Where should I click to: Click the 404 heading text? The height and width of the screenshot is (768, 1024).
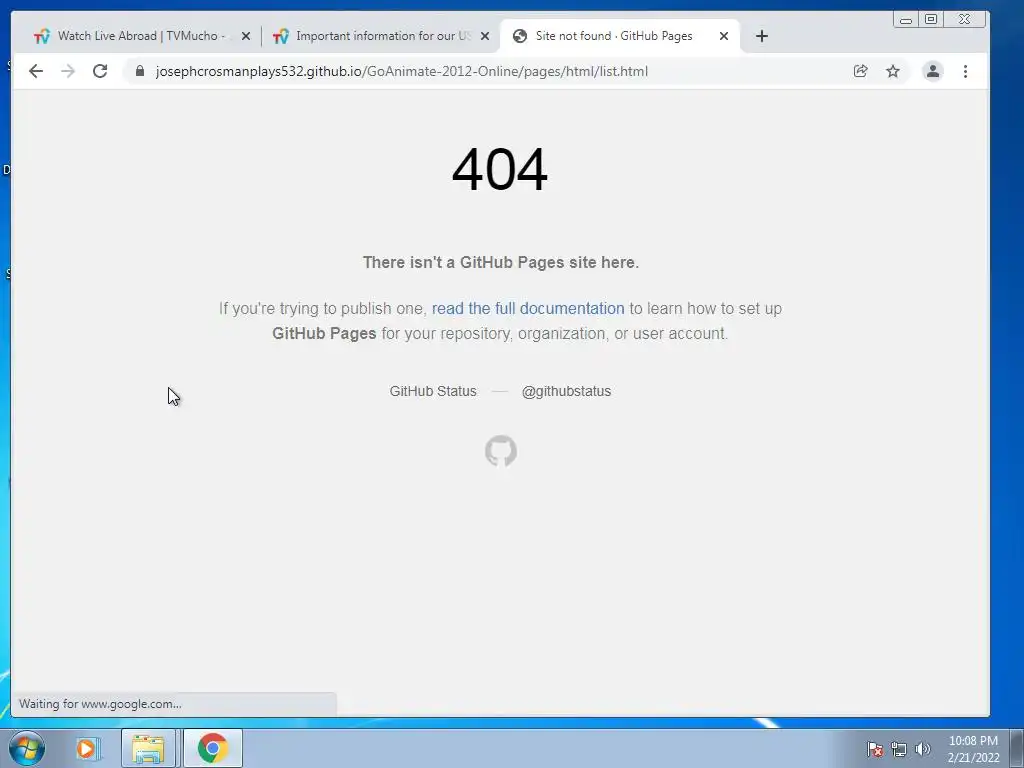[x=500, y=169]
